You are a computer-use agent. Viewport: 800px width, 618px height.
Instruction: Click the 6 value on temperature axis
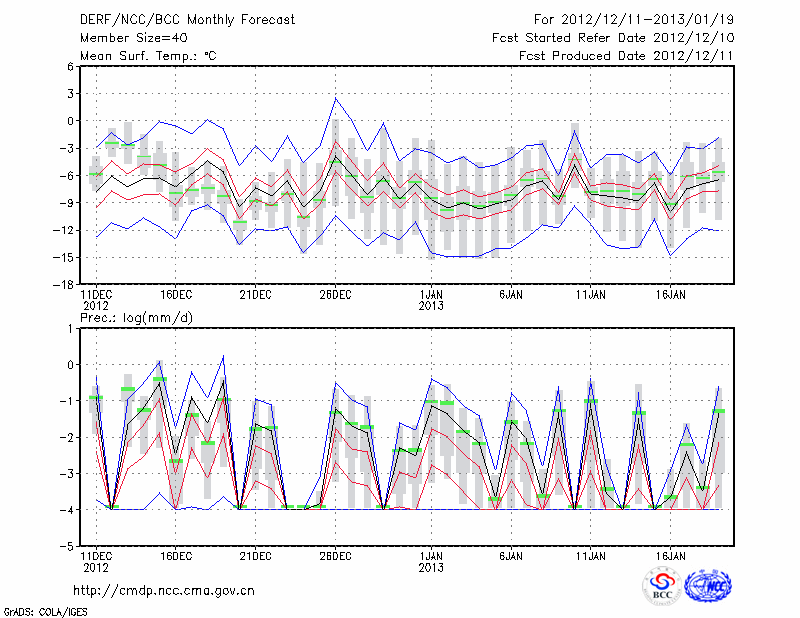click(x=72, y=66)
